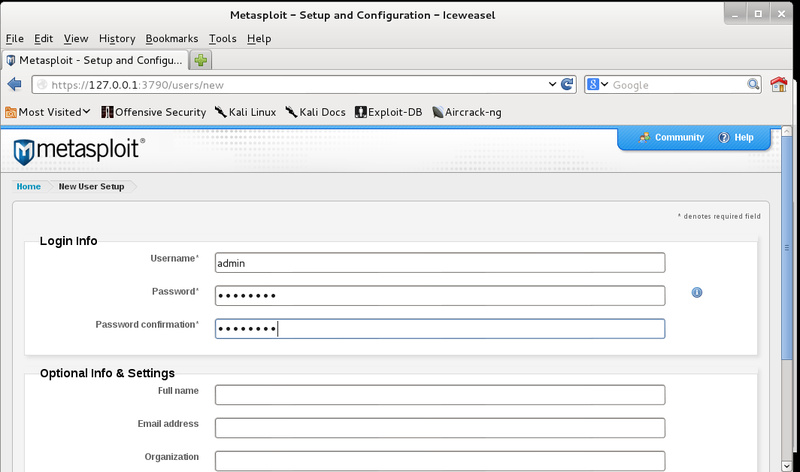The height and width of the screenshot is (472, 800).
Task: Open the Aircrack-ng bookmark
Action: coord(466,112)
